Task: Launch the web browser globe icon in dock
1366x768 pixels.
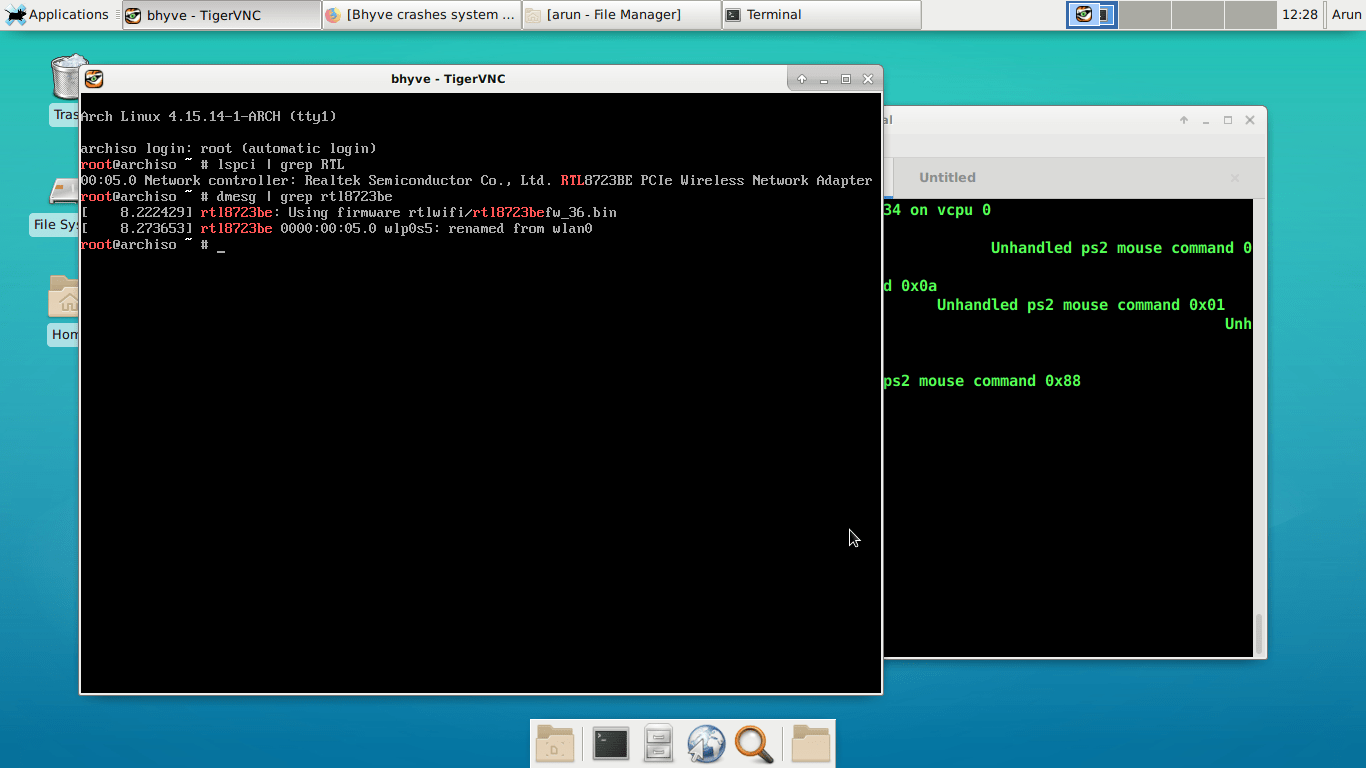Action: (706, 743)
